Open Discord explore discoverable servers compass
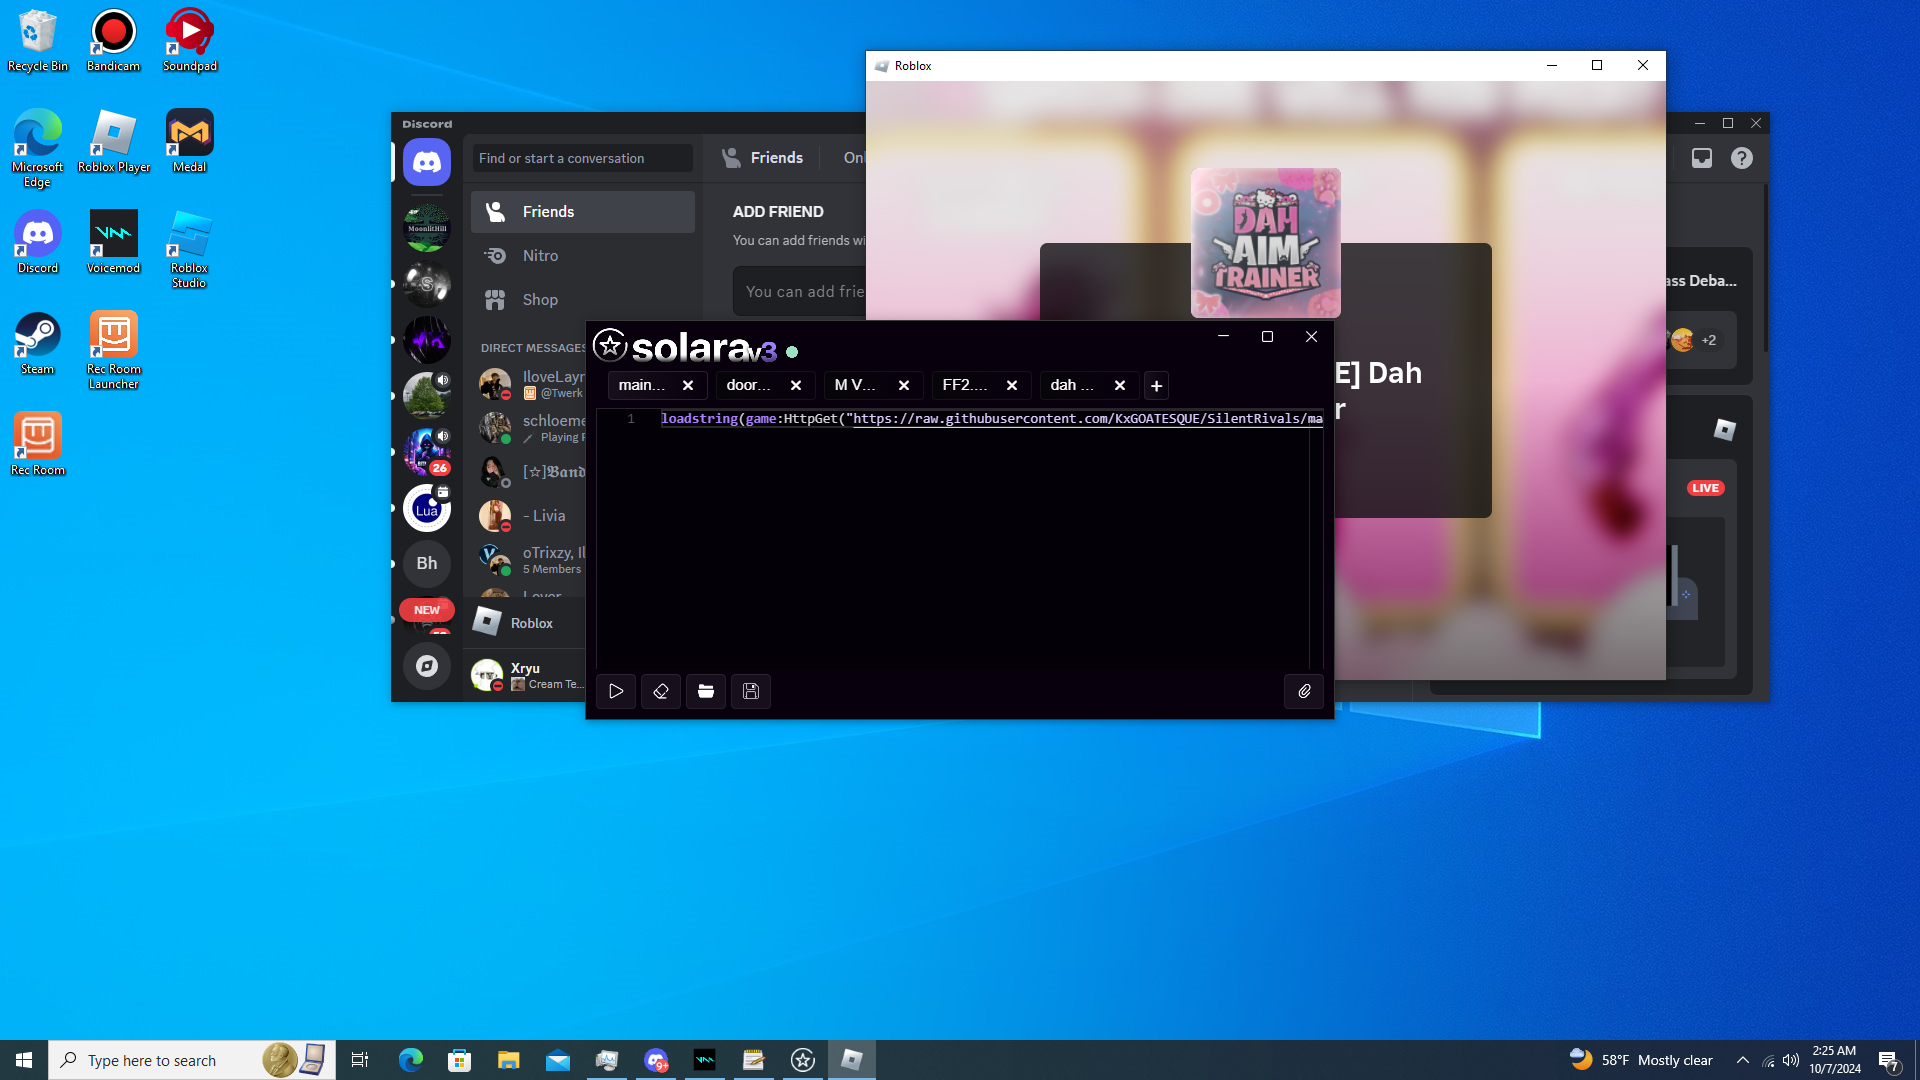This screenshot has height=1080, width=1920. coord(427,666)
